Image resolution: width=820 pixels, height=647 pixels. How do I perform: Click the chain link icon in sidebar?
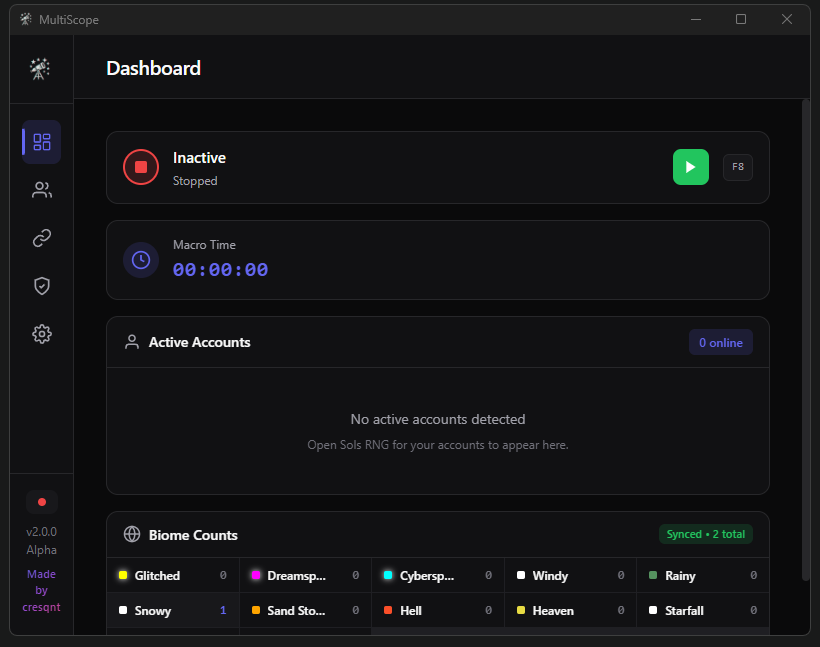coord(41,238)
